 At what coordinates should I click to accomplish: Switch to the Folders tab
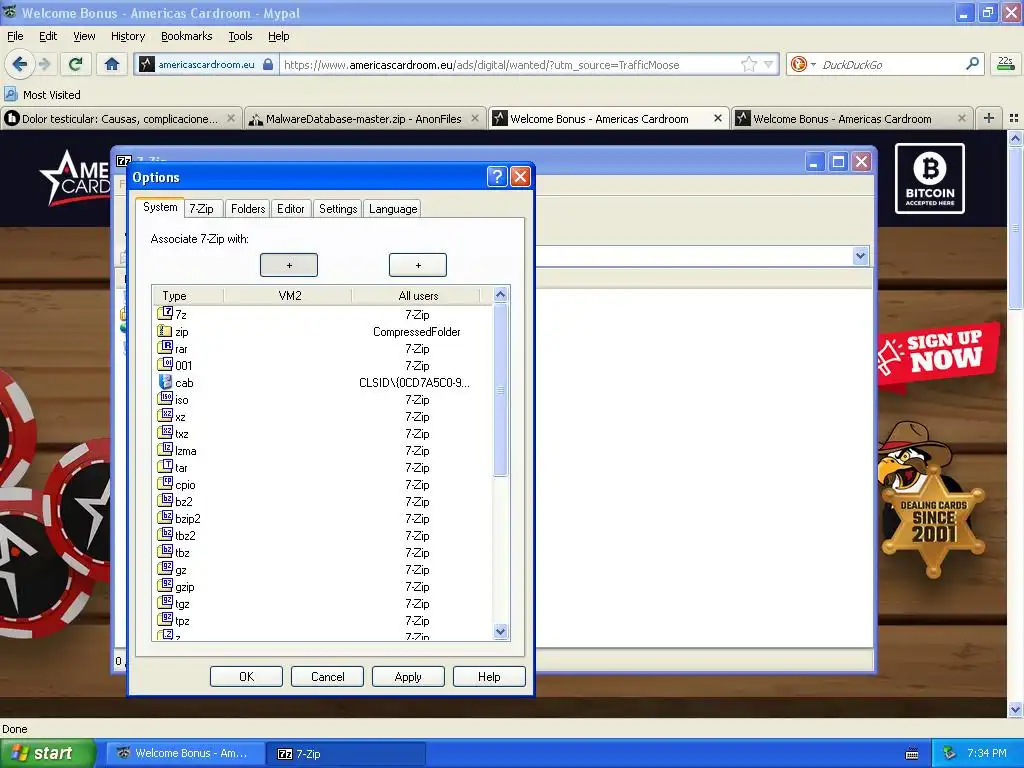click(248, 209)
